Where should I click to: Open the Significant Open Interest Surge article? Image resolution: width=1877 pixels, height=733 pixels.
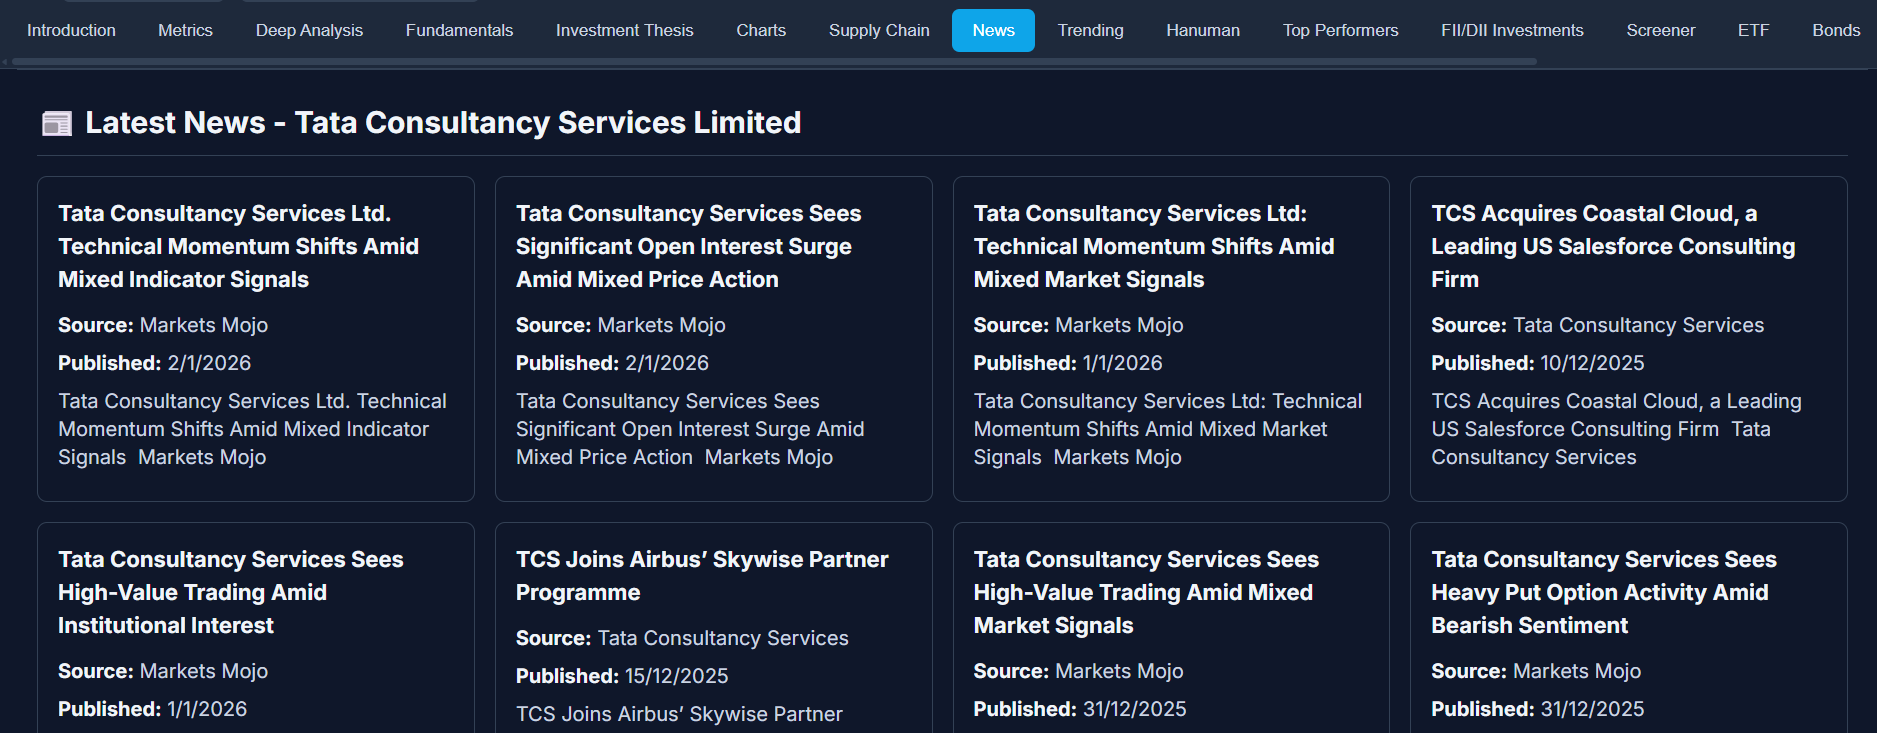688,246
